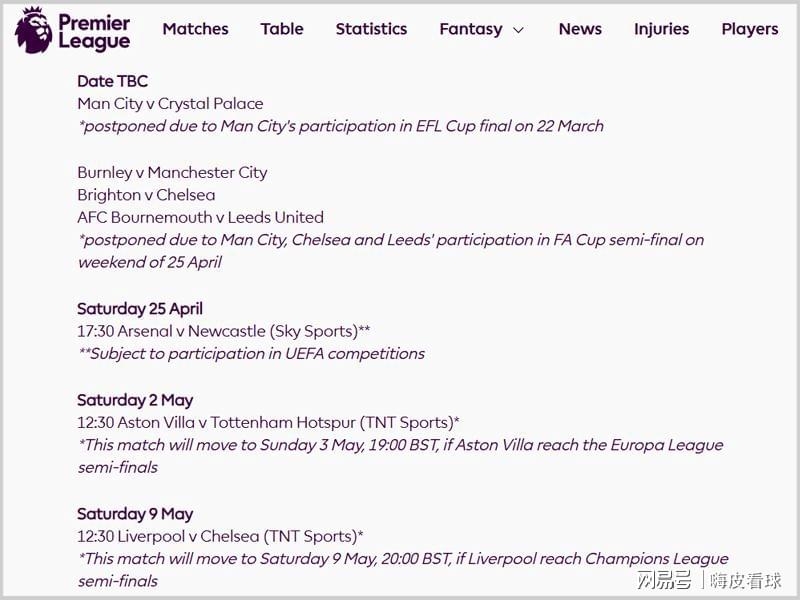800x600 pixels.
Task: Click the Date TBC heading
Action: click(x=112, y=81)
